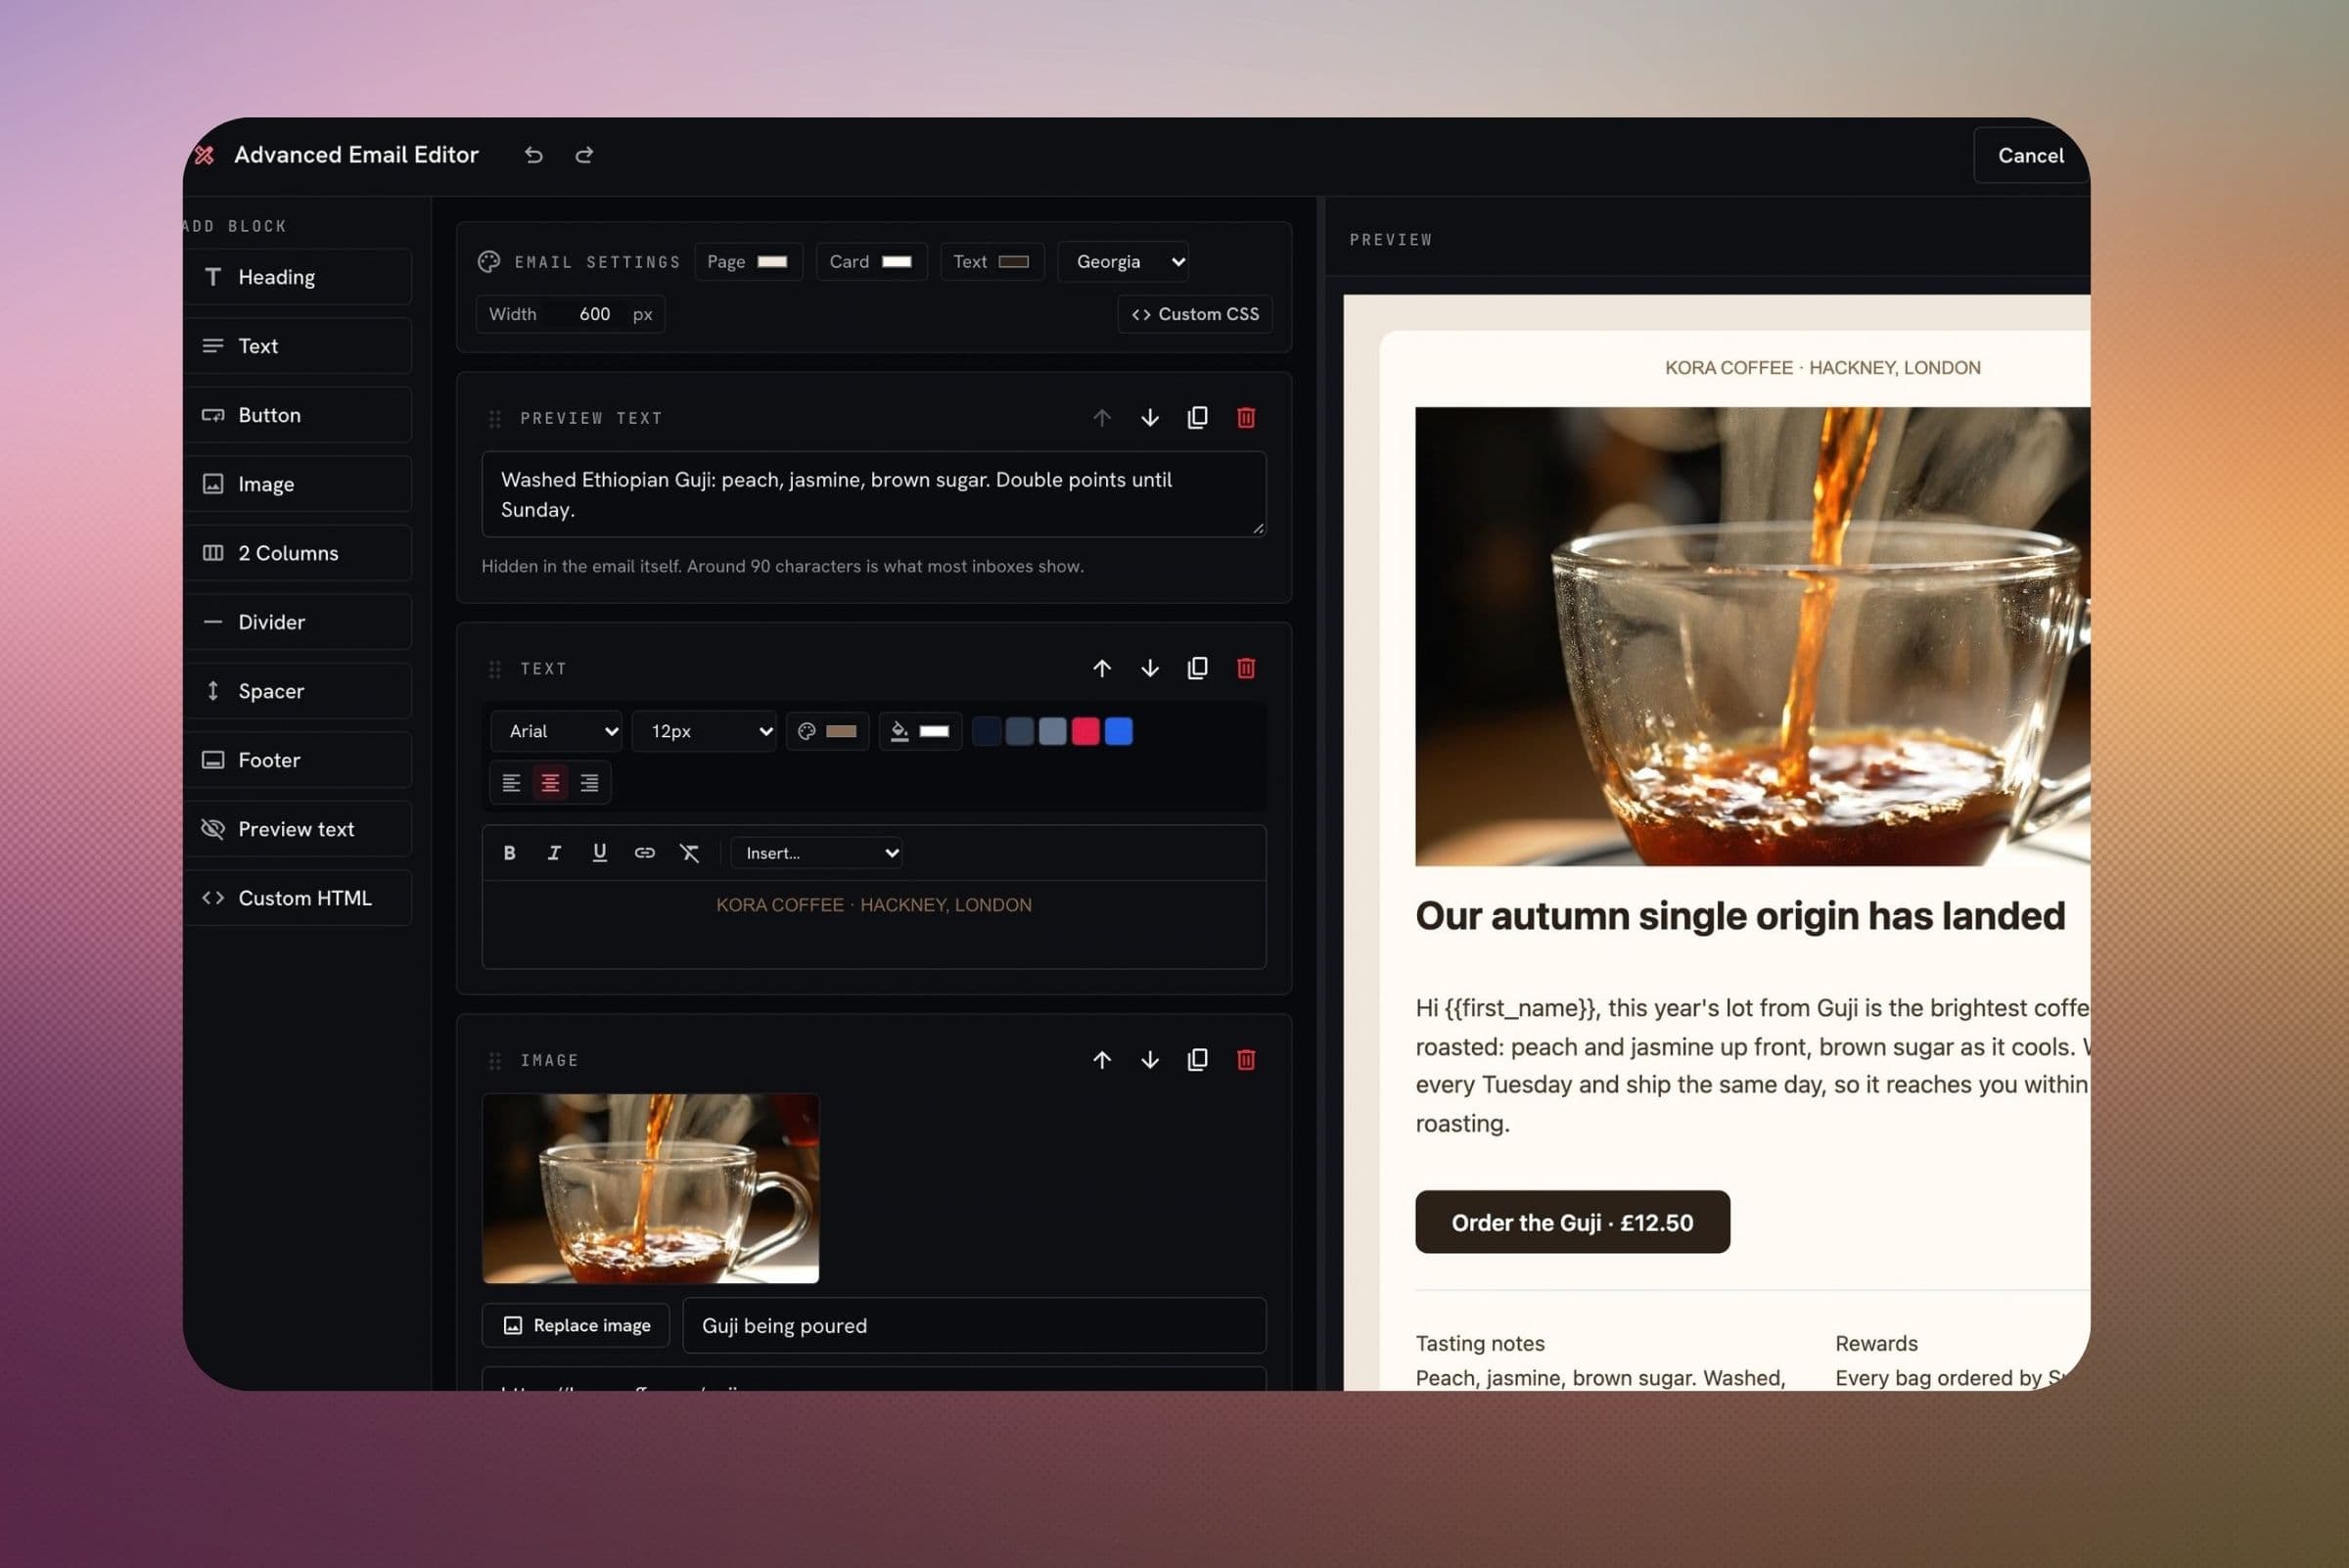2349x1568 pixels.
Task: Delete the Image block
Action: 1246,1060
